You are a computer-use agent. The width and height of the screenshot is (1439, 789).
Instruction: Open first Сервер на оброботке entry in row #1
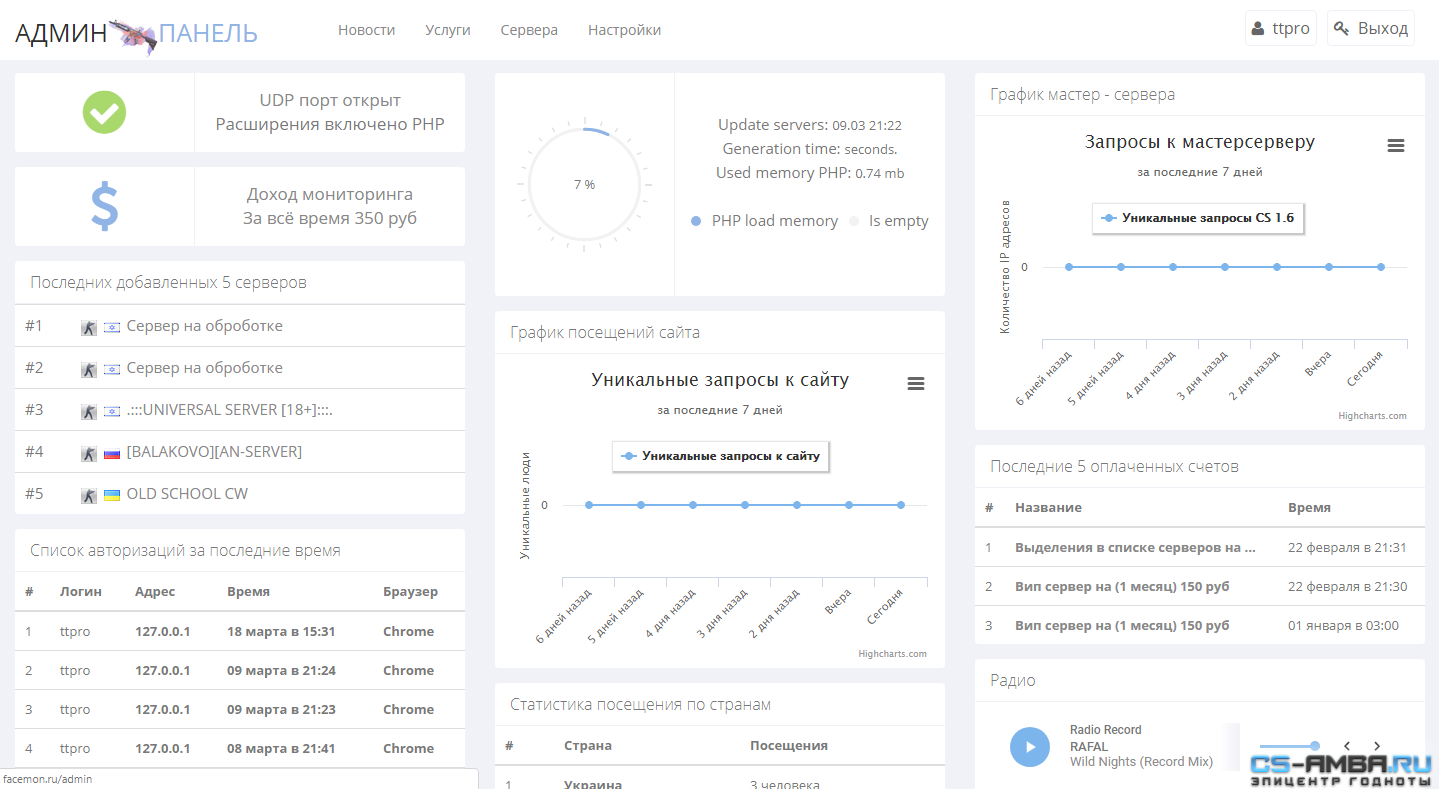click(x=204, y=326)
